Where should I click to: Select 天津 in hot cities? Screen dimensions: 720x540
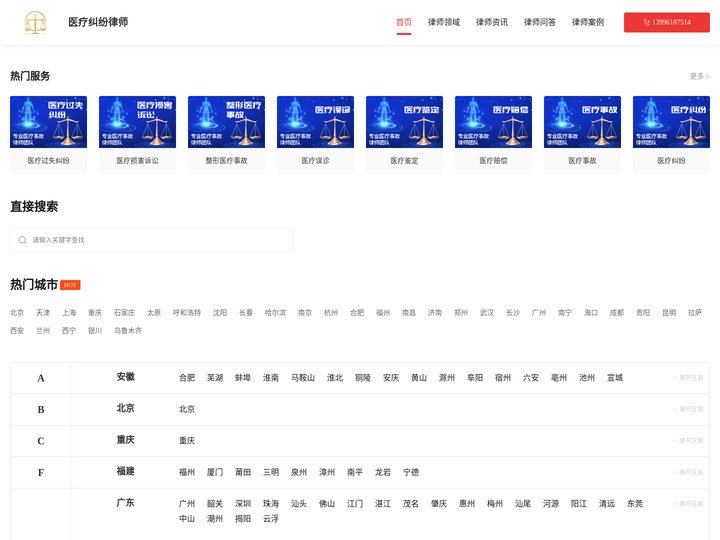click(43, 313)
